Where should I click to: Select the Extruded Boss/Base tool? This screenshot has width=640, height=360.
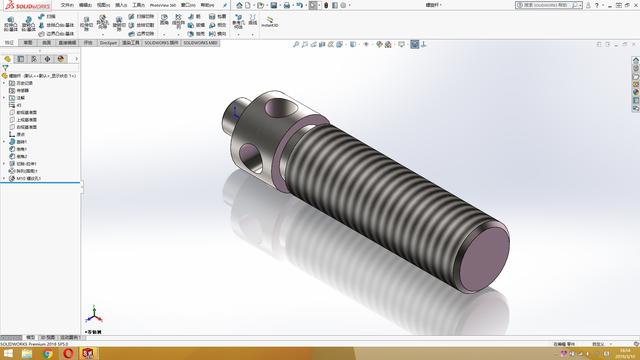(x=11, y=24)
